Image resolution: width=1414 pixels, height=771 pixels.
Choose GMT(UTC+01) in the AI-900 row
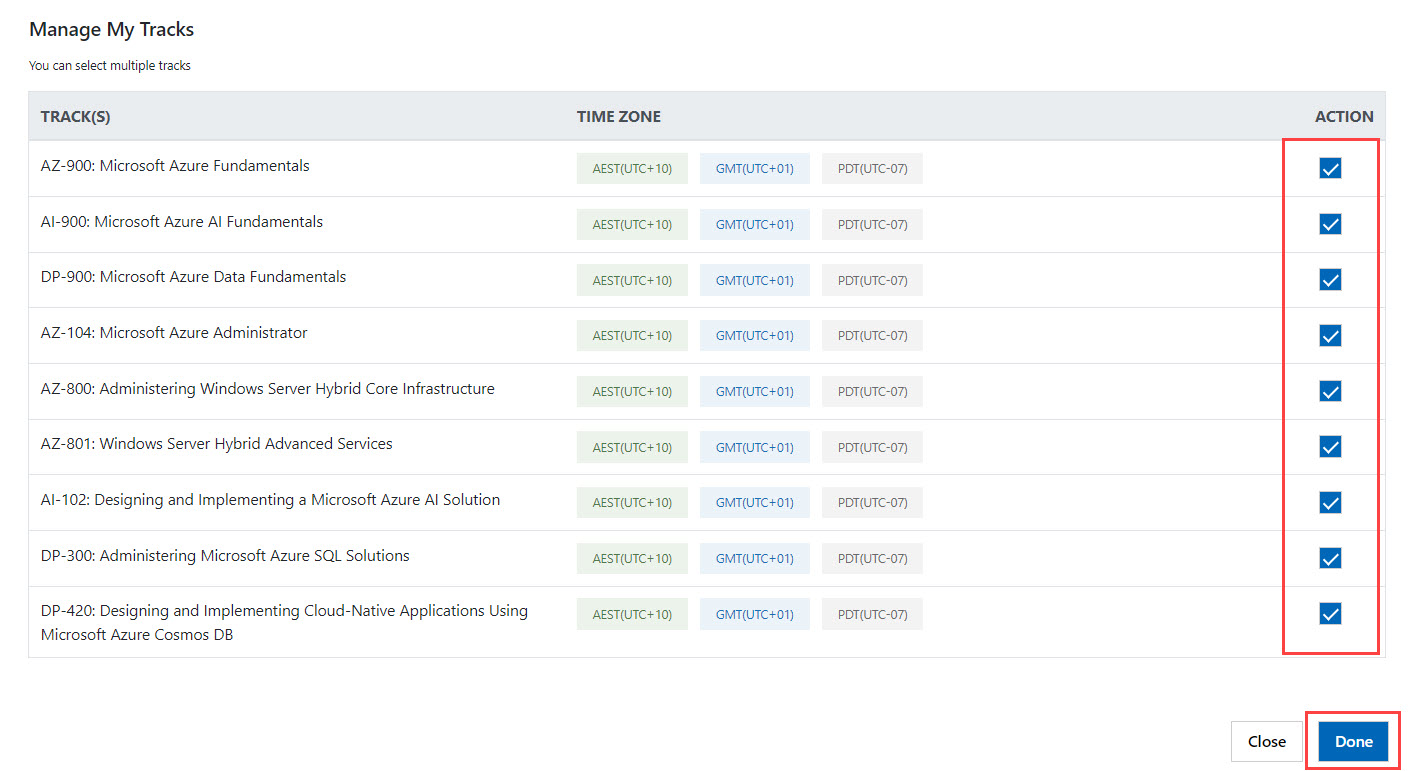pyautogui.click(x=755, y=224)
